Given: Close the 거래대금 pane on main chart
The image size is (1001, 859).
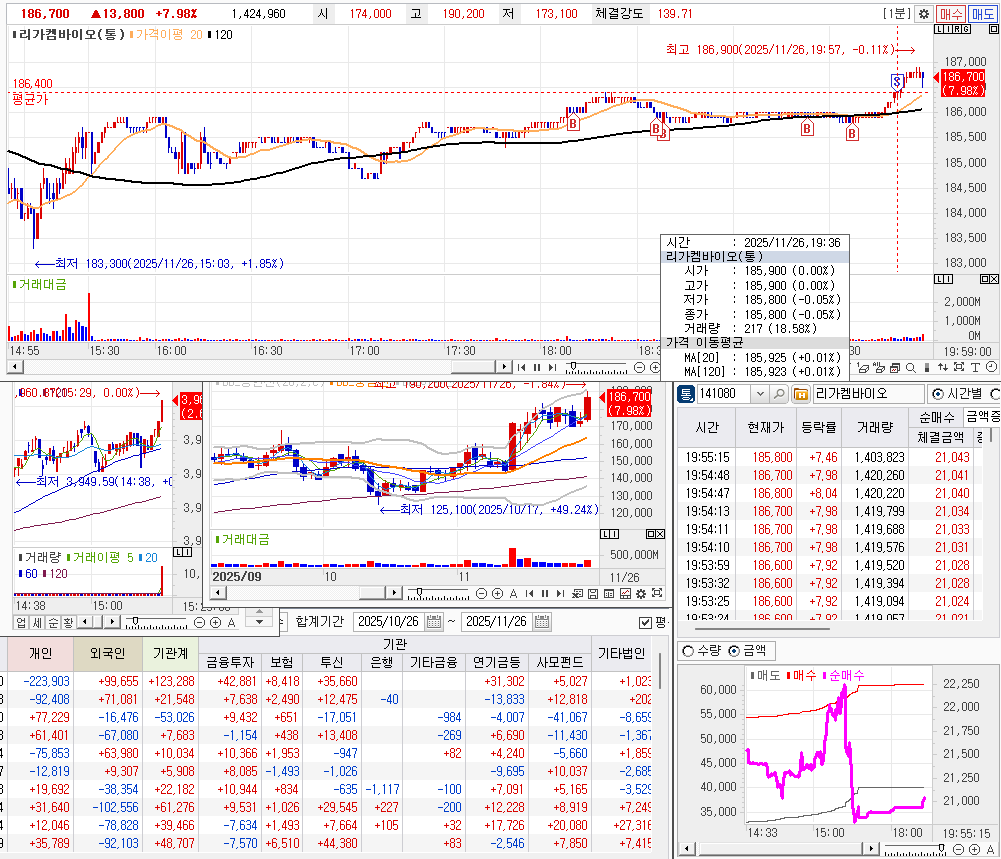Looking at the screenshot, I should click(x=993, y=279).
